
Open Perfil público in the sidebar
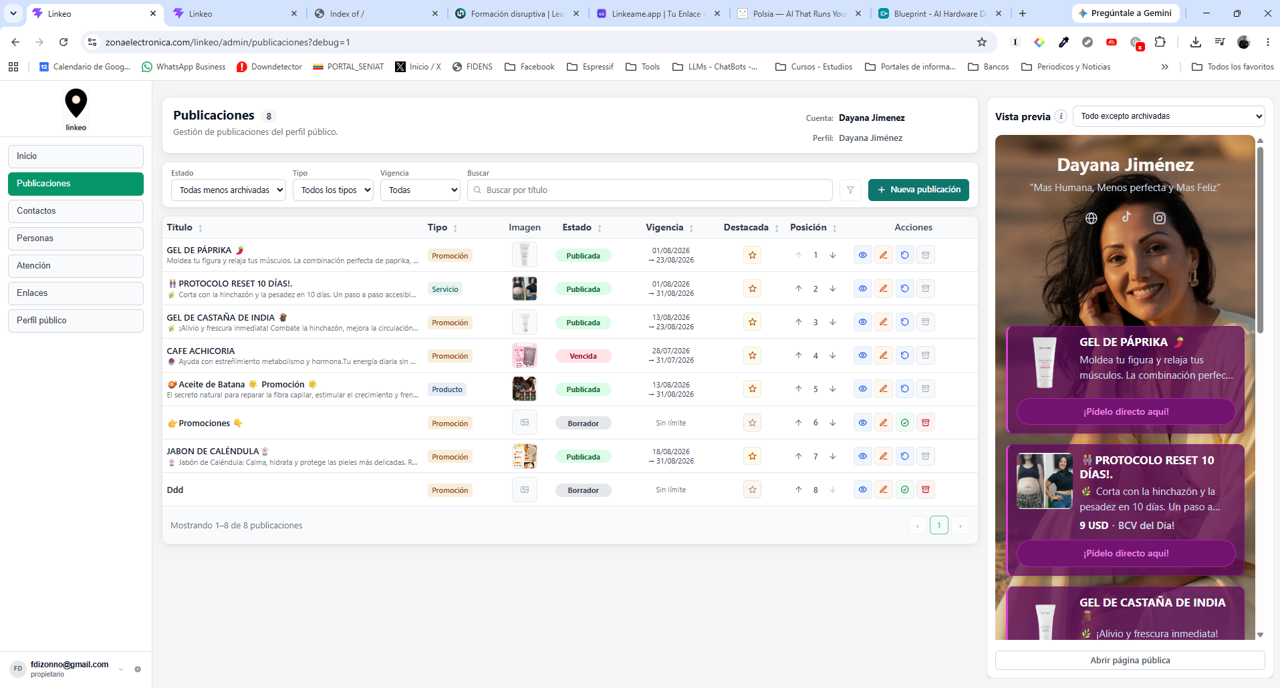coord(76,320)
